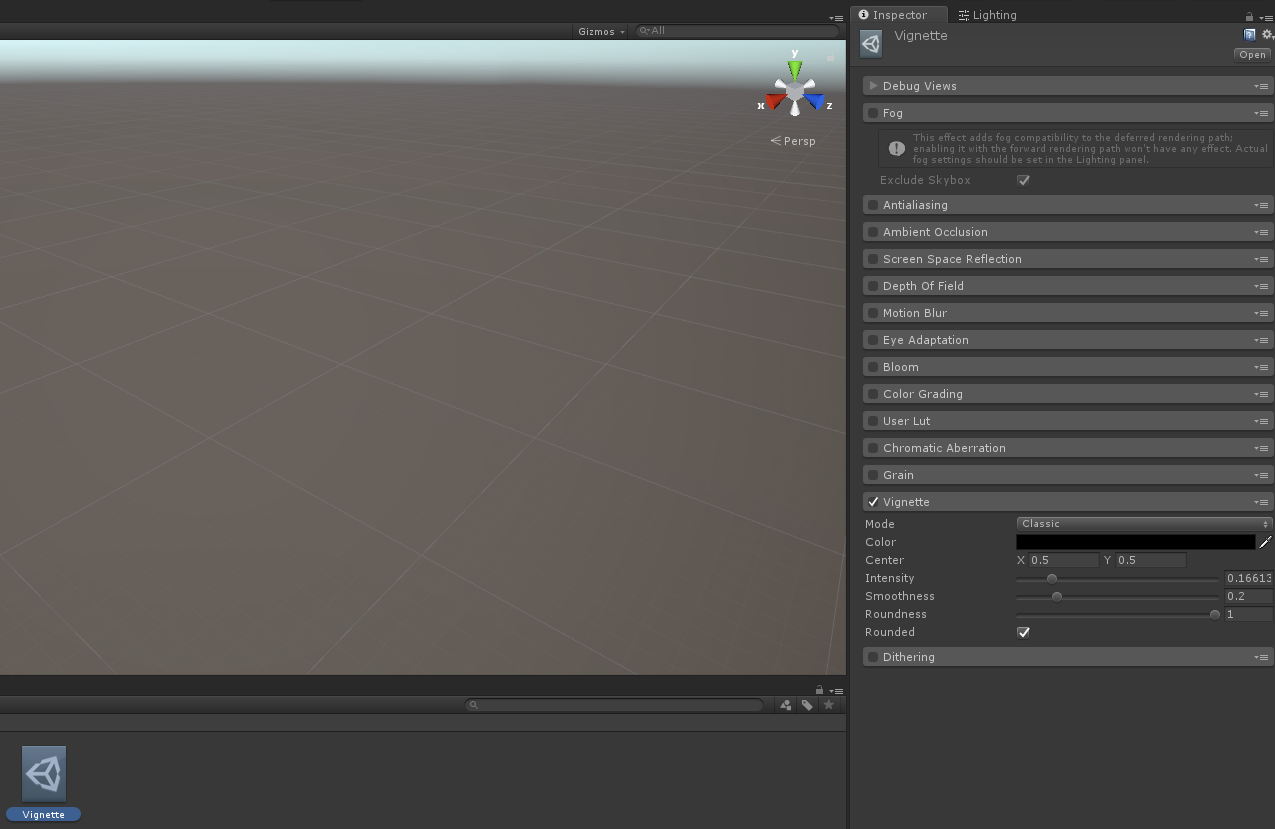The image size is (1275, 829).
Task: Disable the Vignette effect checkbox
Action: 873,502
